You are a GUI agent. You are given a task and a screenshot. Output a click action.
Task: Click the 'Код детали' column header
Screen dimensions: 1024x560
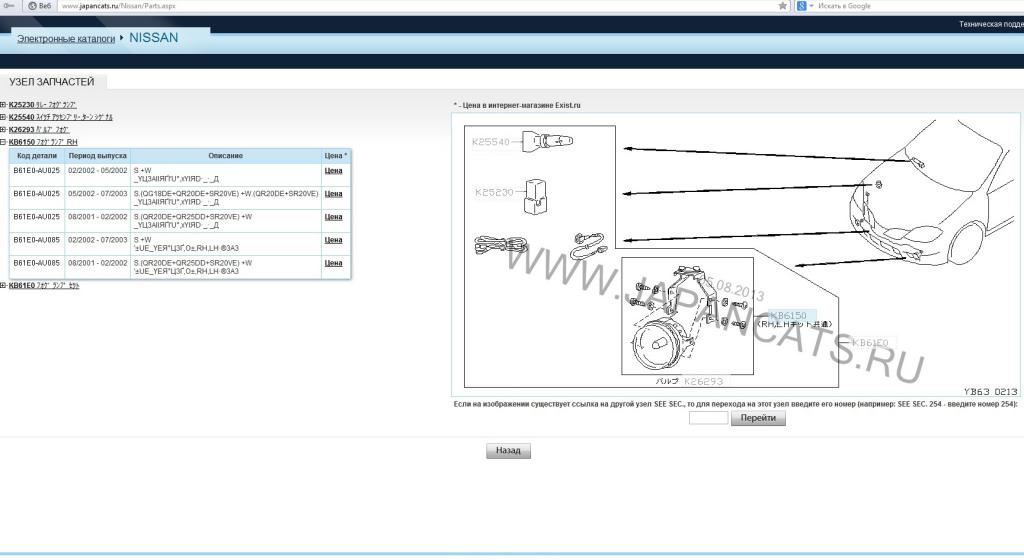[37, 156]
